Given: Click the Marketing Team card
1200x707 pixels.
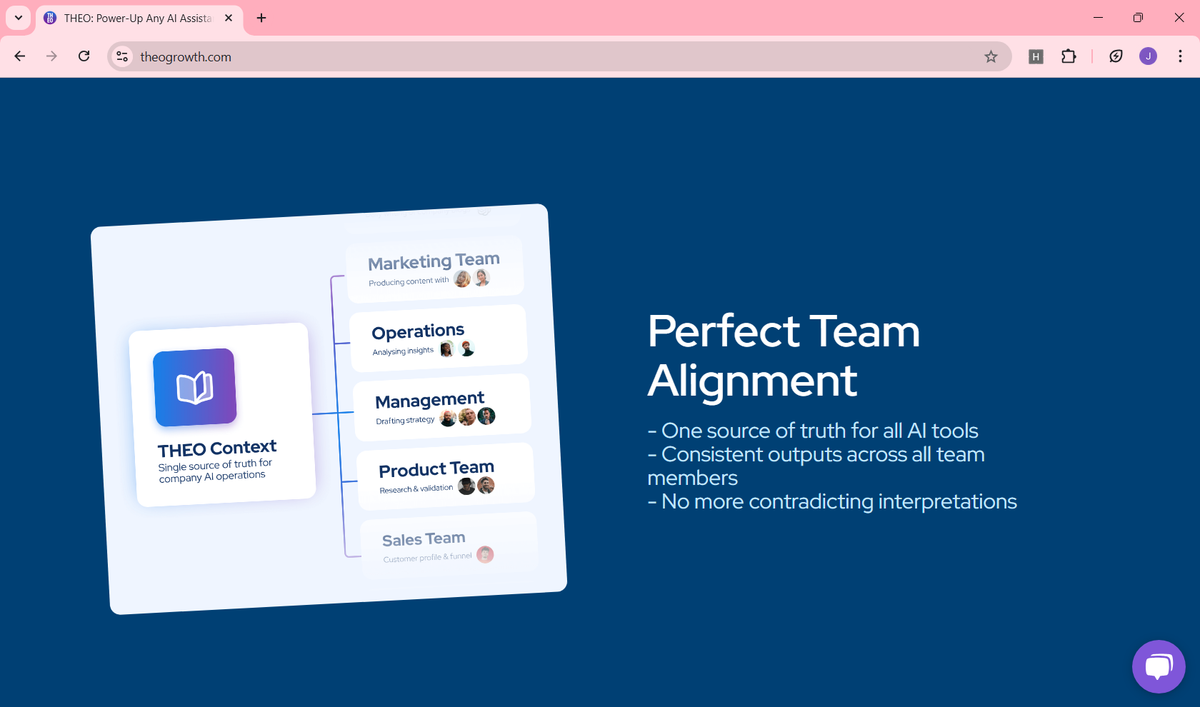Looking at the screenshot, I should pyautogui.click(x=435, y=269).
